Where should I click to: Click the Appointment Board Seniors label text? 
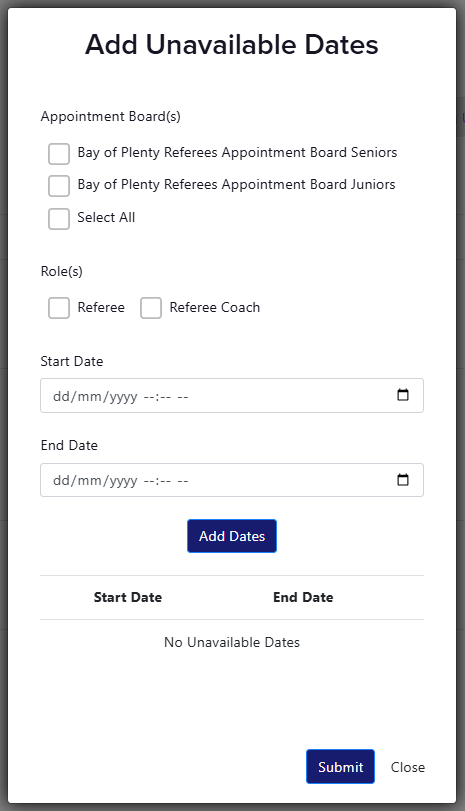point(237,153)
